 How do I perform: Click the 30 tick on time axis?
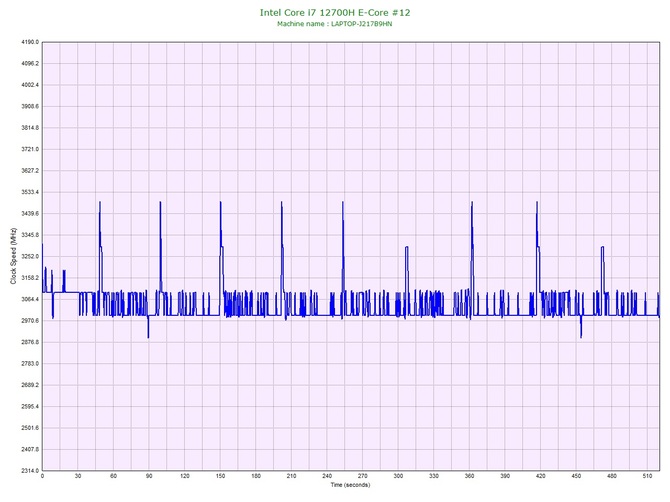tap(78, 476)
